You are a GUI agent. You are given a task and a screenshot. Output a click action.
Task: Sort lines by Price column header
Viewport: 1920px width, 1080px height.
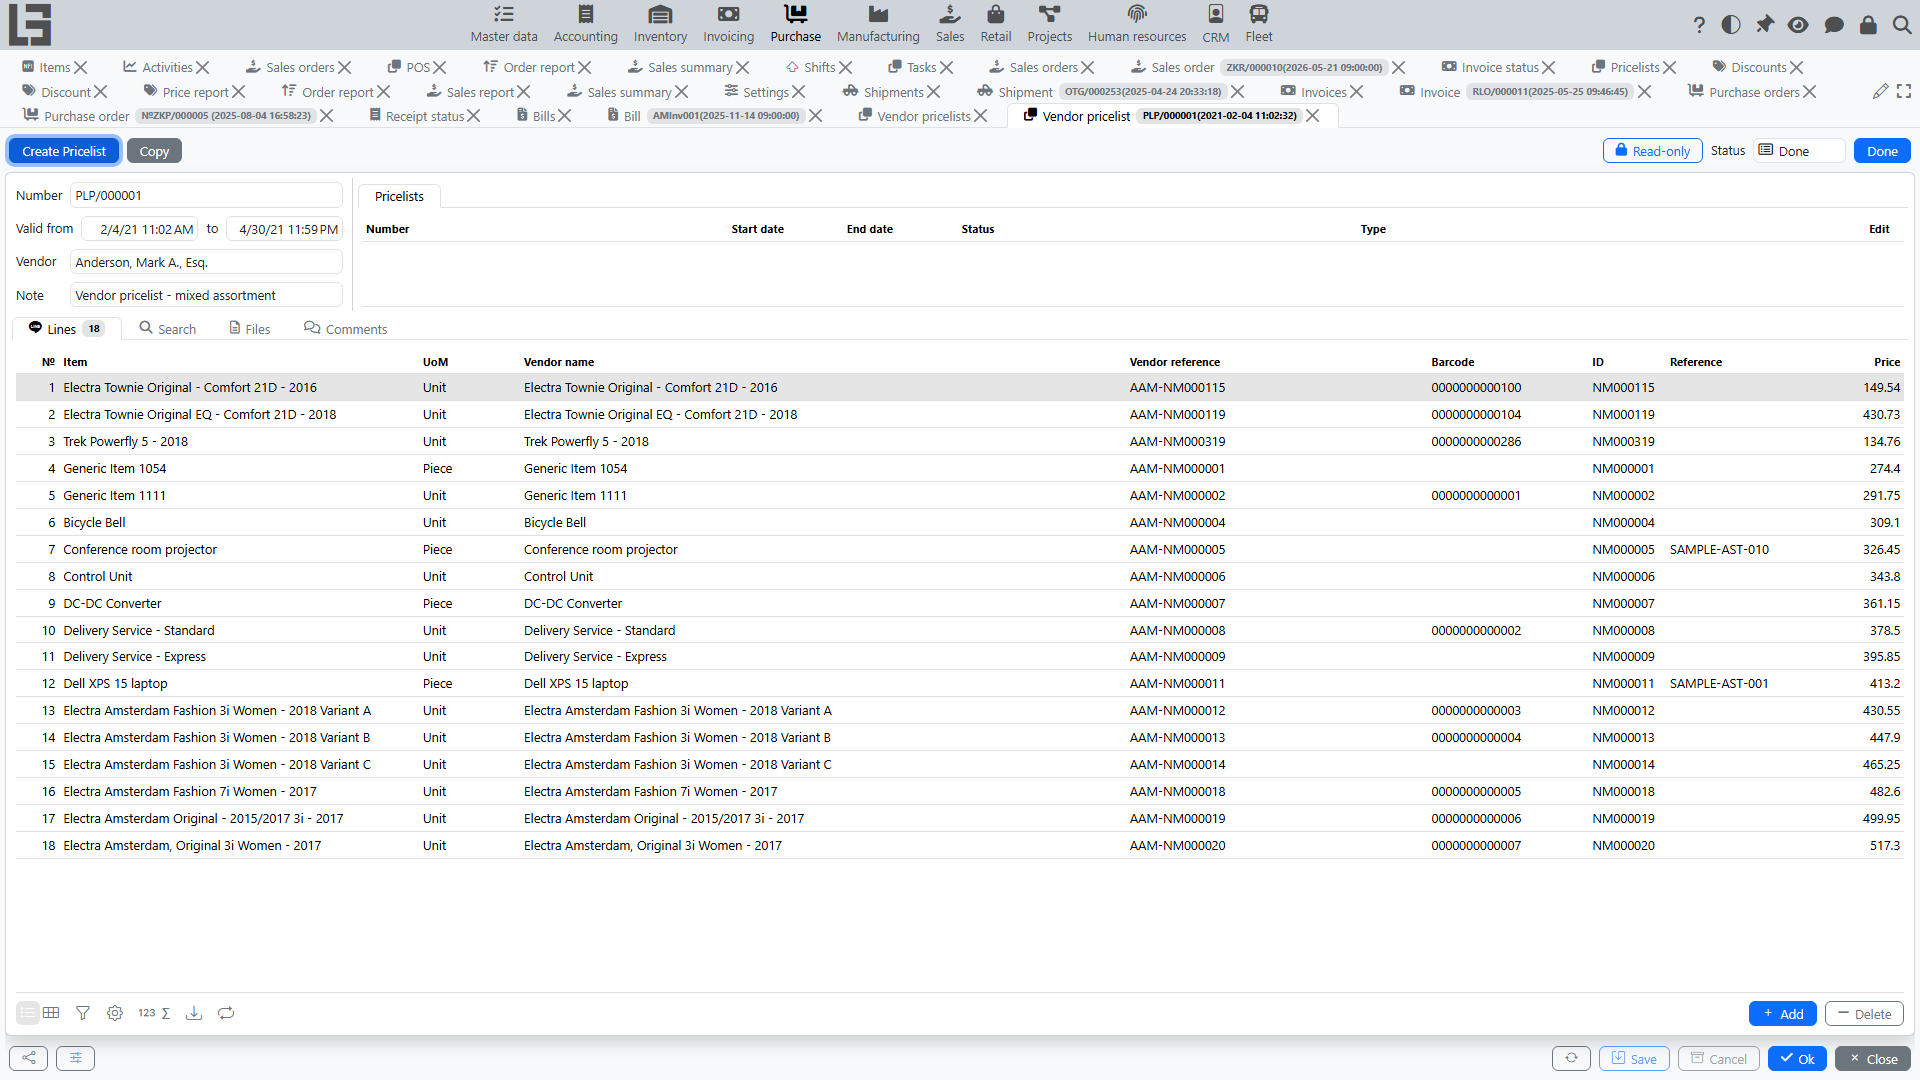coord(1887,362)
